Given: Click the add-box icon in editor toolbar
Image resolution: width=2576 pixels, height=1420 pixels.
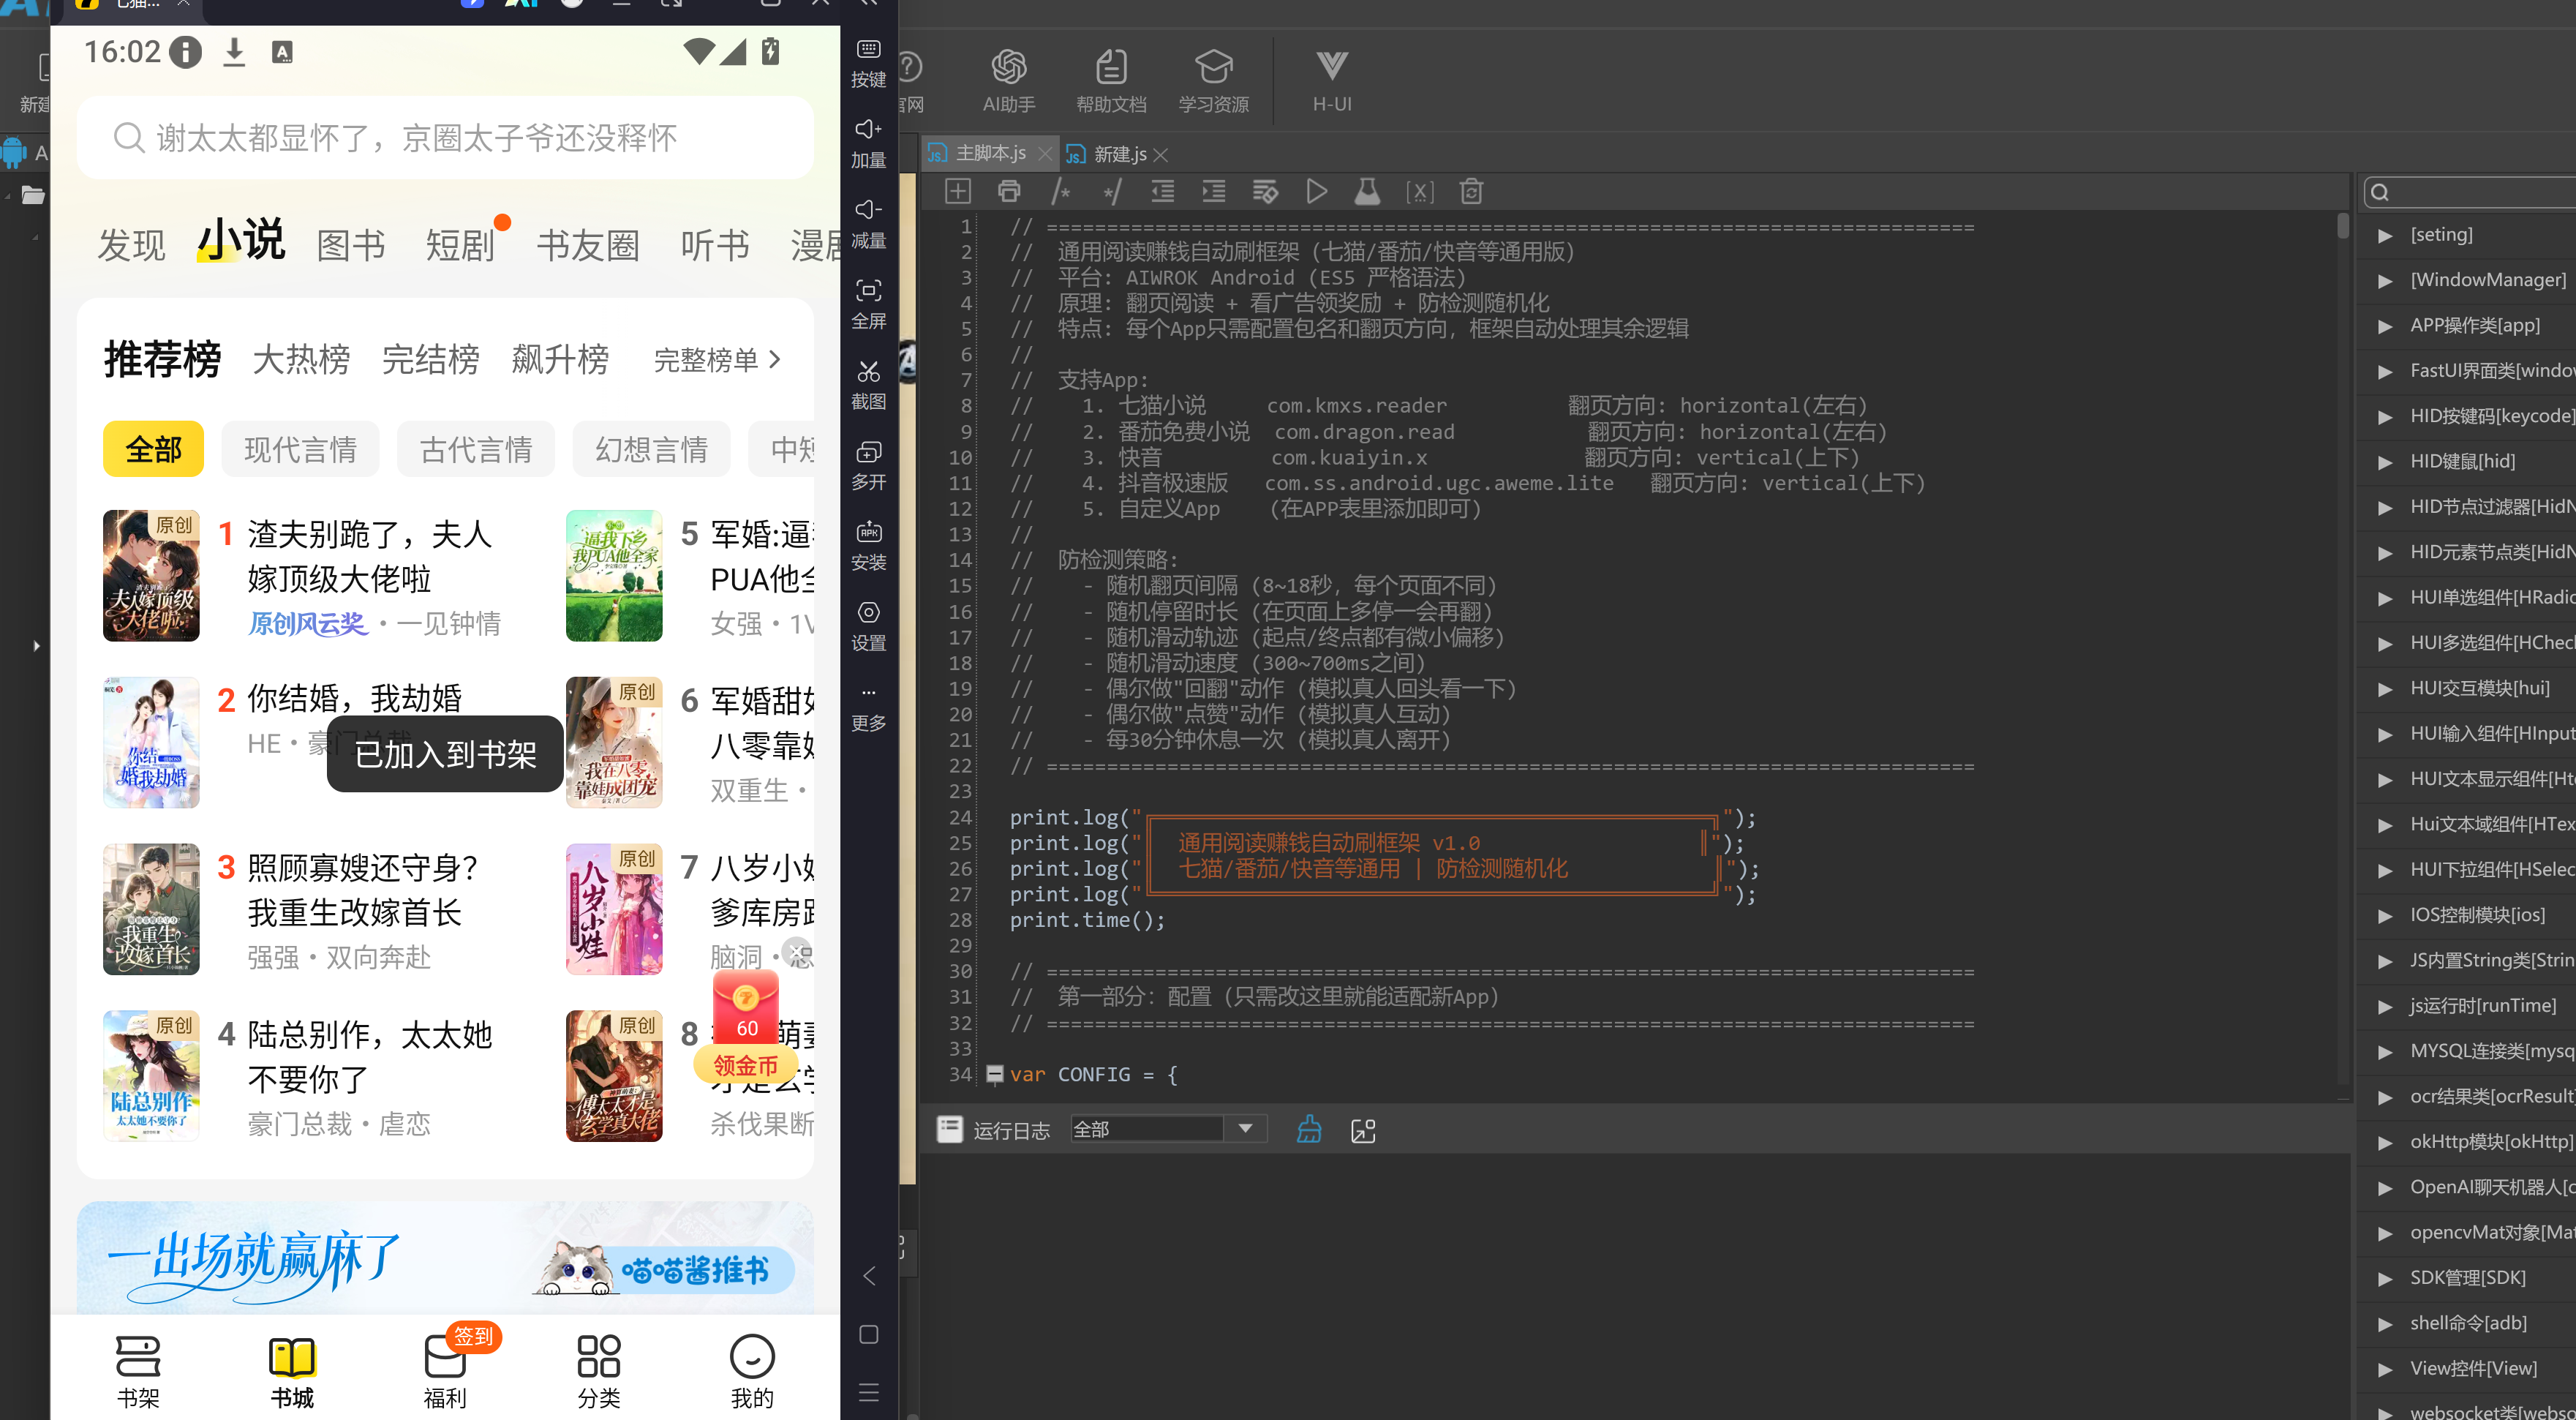Looking at the screenshot, I should pyautogui.click(x=957, y=191).
